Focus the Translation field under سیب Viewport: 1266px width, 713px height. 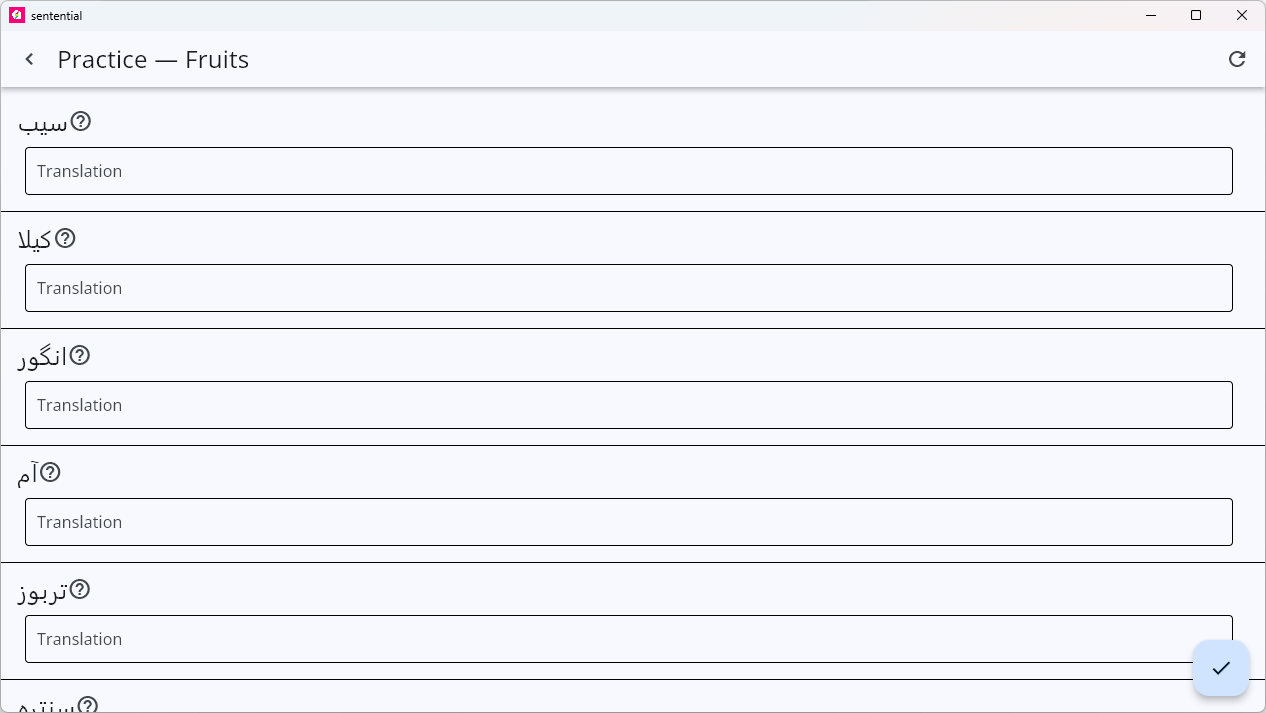pos(628,171)
